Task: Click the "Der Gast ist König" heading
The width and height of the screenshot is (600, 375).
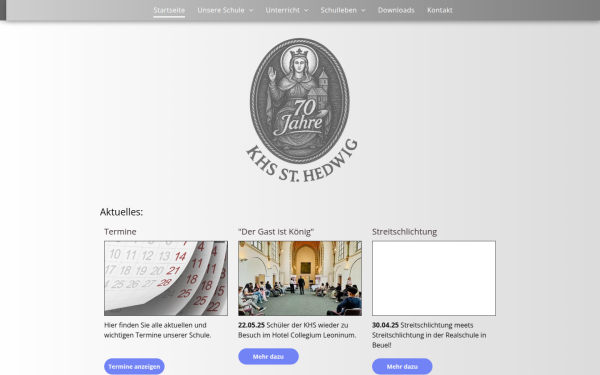Action: pyautogui.click(x=276, y=232)
